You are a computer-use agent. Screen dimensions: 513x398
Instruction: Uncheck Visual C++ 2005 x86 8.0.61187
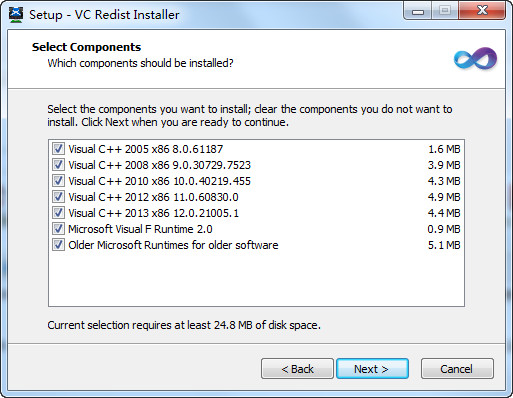pos(58,149)
